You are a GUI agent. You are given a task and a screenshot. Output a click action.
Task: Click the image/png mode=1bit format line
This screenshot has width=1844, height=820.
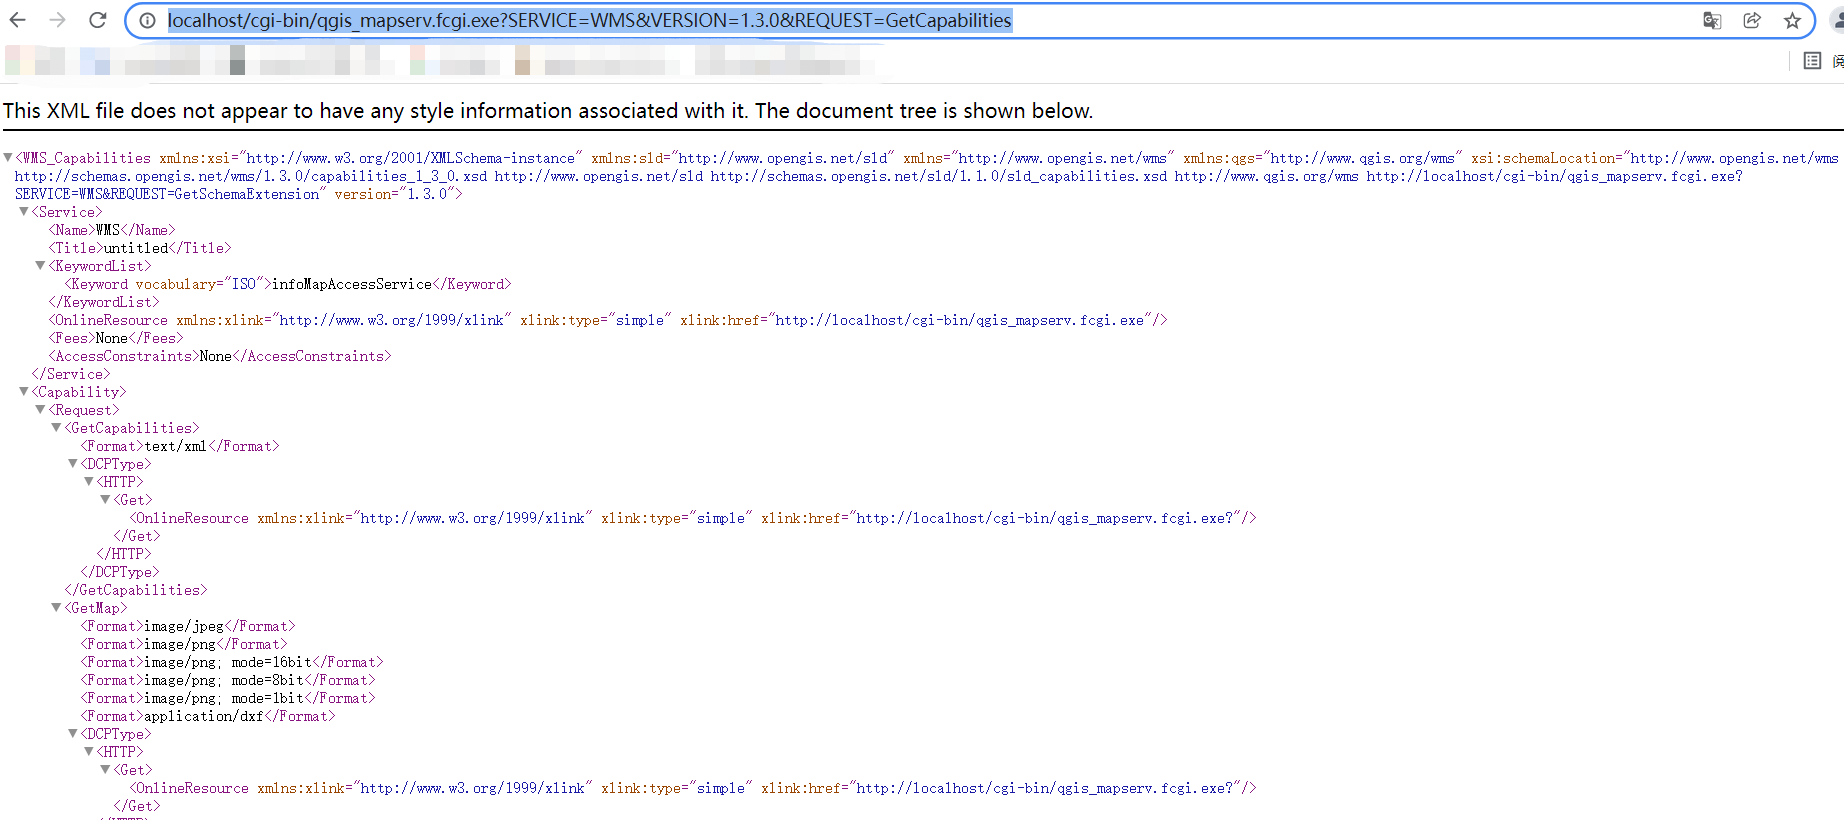228,698
